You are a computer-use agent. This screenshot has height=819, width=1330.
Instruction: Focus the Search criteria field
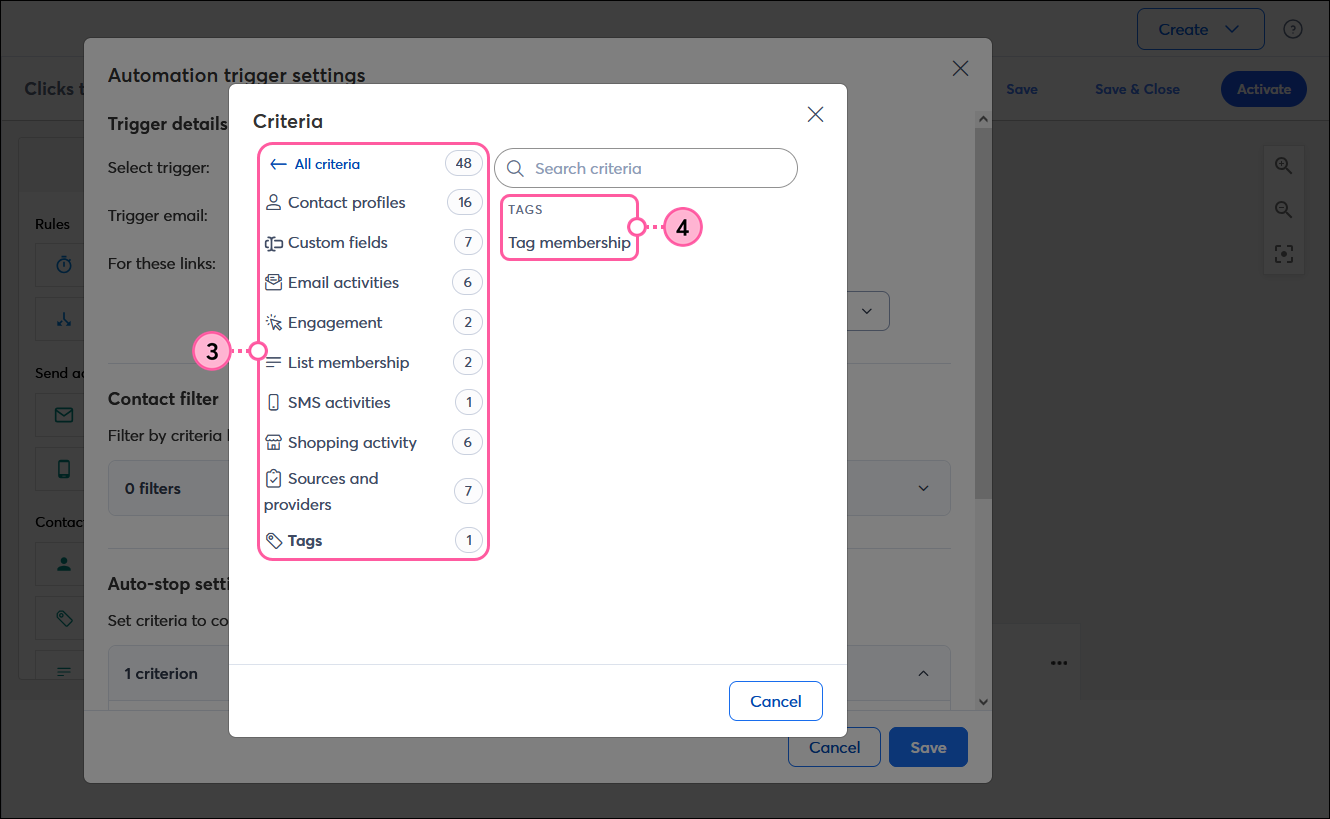coord(646,168)
